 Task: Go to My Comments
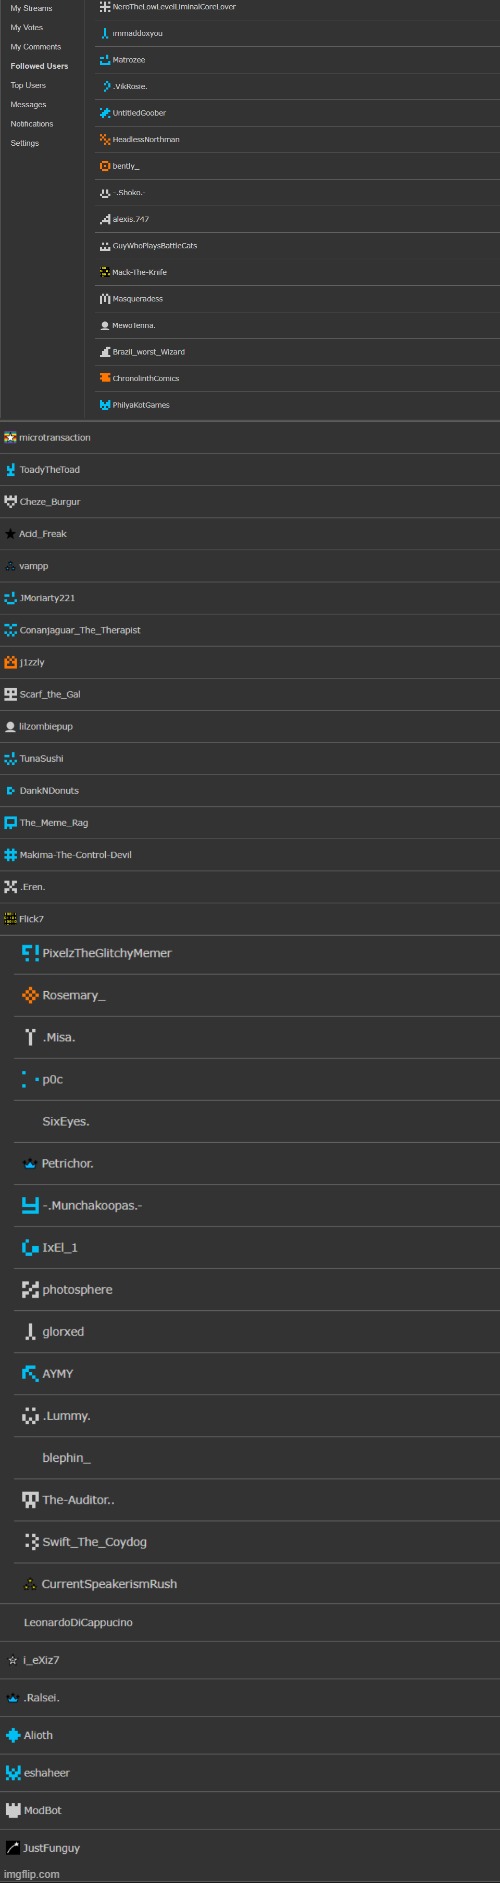(36, 47)
